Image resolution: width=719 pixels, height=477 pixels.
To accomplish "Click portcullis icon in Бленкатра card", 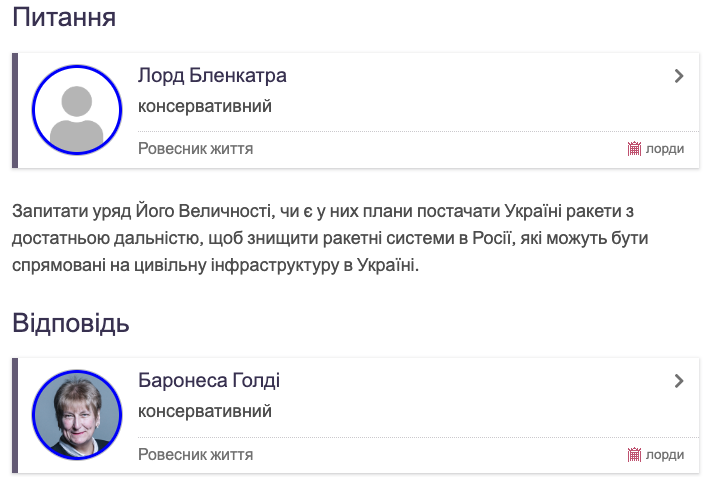I will click(634, 149).
